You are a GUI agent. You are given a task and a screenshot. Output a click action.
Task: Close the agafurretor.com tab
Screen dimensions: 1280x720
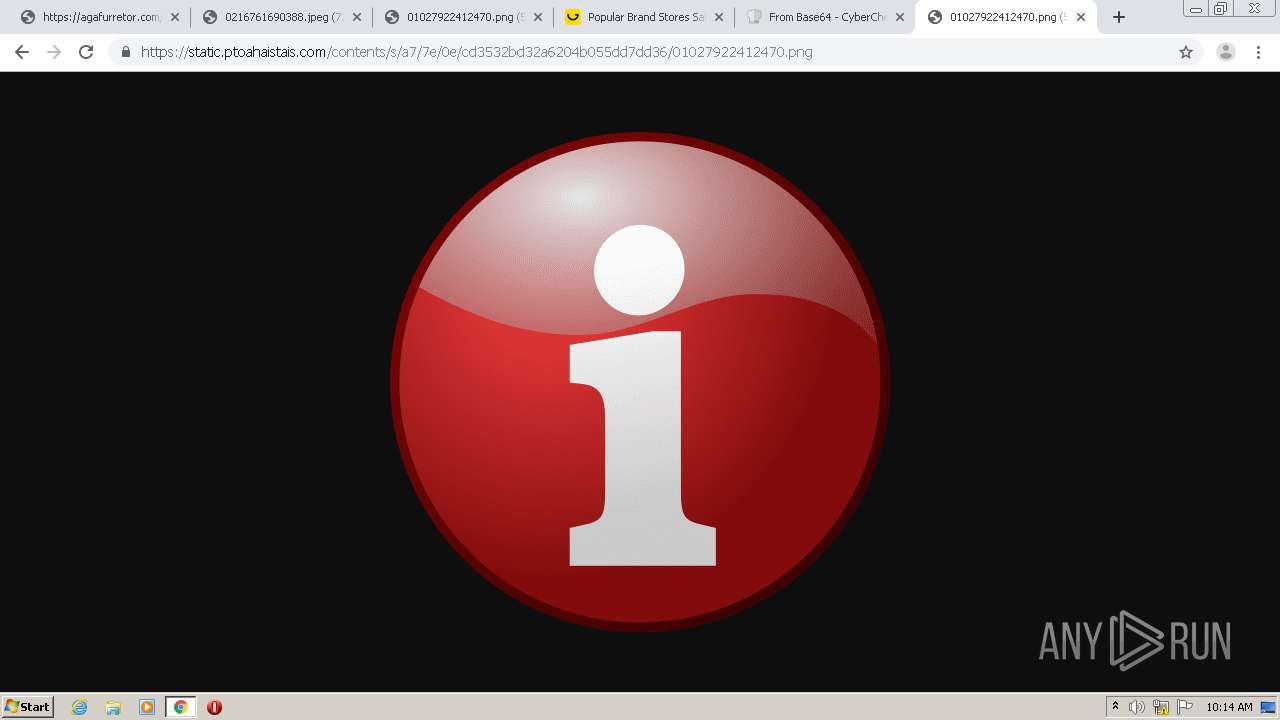(x=175, y=17)
